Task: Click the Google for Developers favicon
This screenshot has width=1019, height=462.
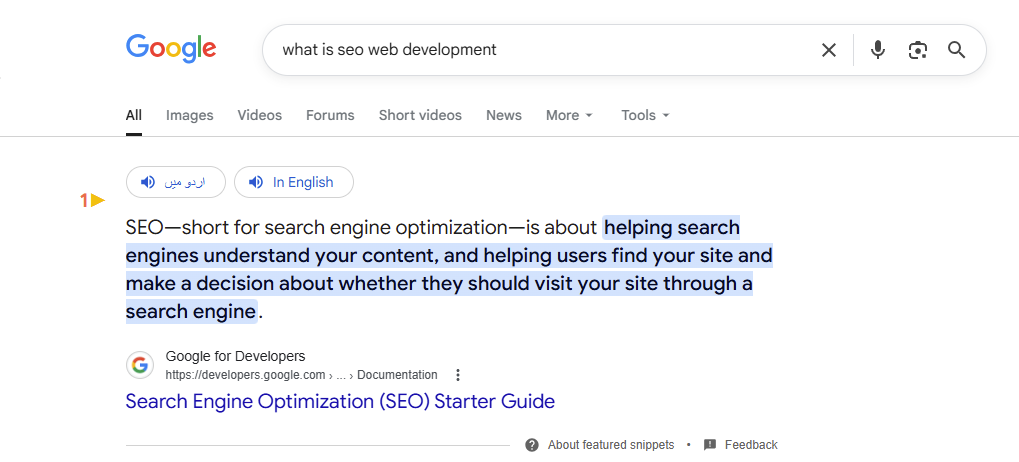Action: (140, 365)
